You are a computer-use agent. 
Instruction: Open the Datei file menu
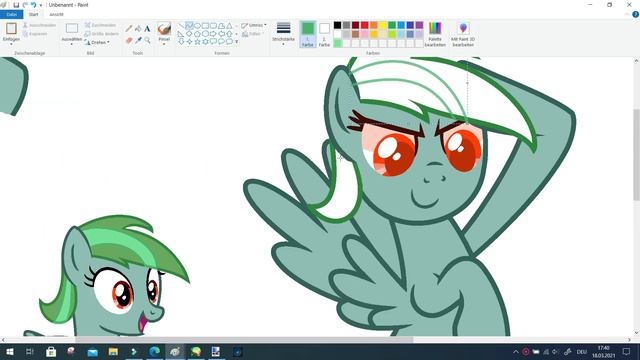[x=12, y=14]
